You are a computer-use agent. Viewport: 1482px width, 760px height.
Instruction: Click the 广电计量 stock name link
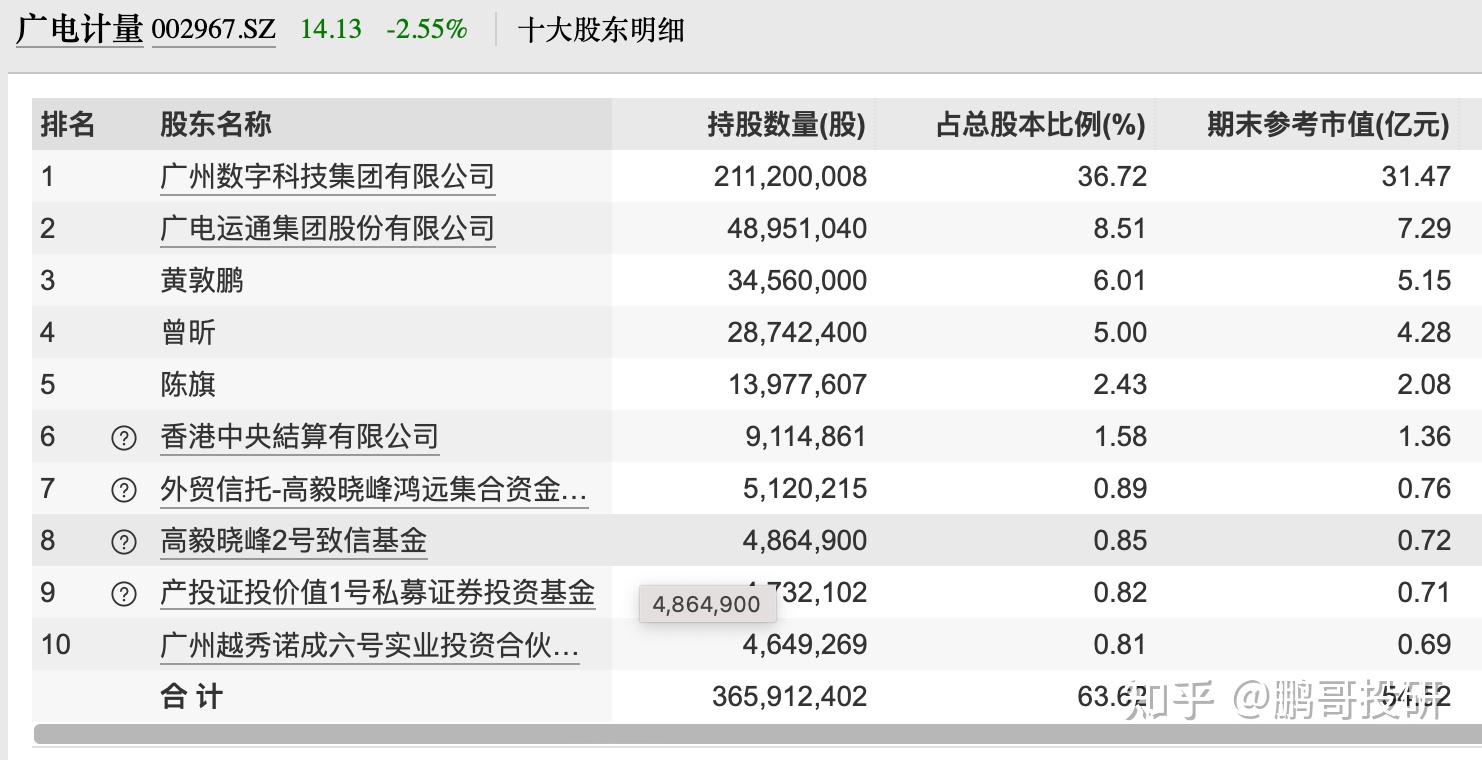79,29
